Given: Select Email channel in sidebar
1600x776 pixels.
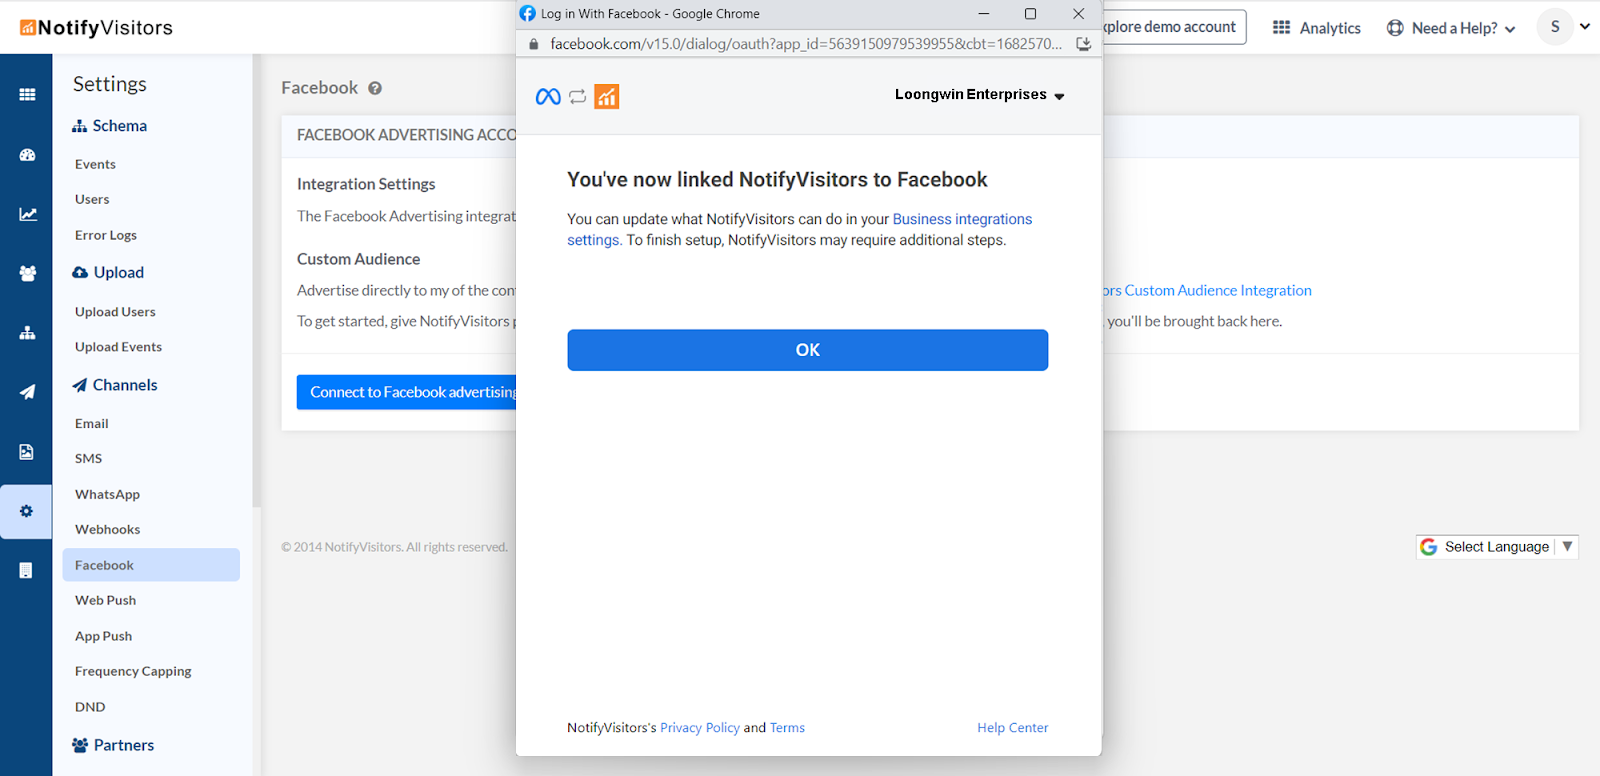Looking at the screenshot, I should coord(92,424).
